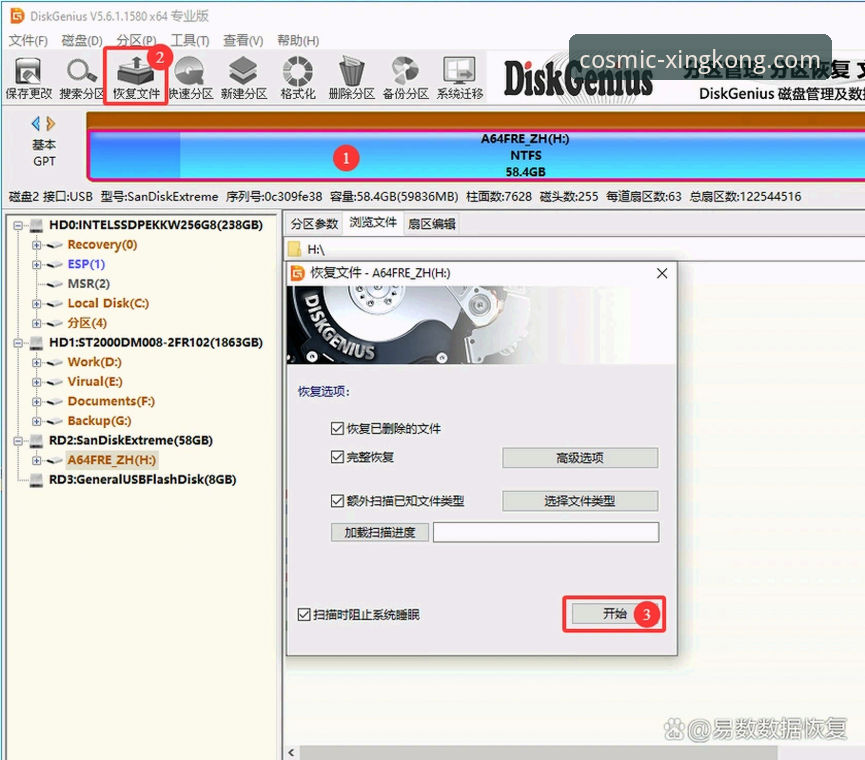The width and height of the screenshot is (865, 760).
Task: Open the Disk (磁盘) menu
Action: [x=82, y=40]
